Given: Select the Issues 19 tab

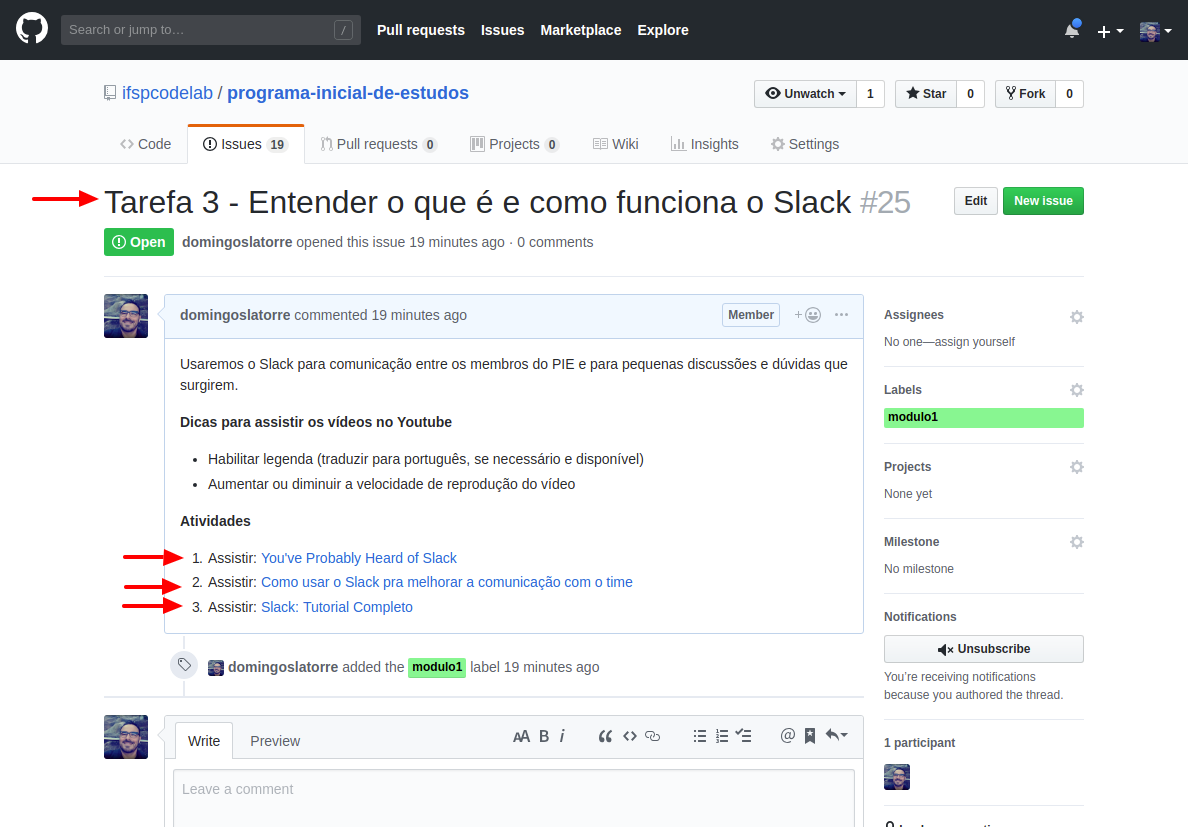Looking at the screenshot, I should (245, 144).
